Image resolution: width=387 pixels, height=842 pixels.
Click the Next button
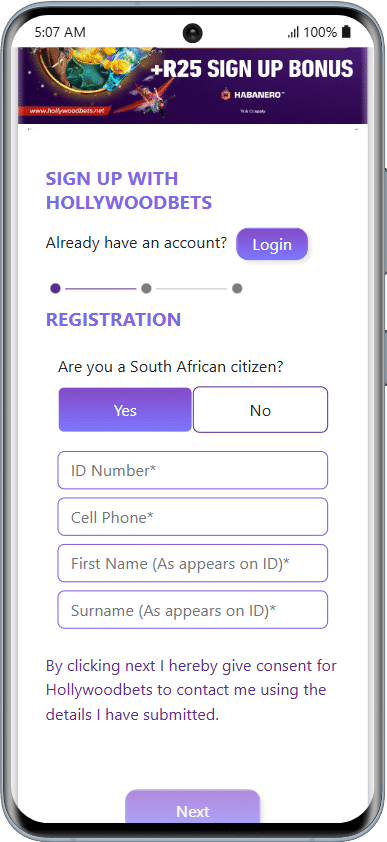[193, 807]
